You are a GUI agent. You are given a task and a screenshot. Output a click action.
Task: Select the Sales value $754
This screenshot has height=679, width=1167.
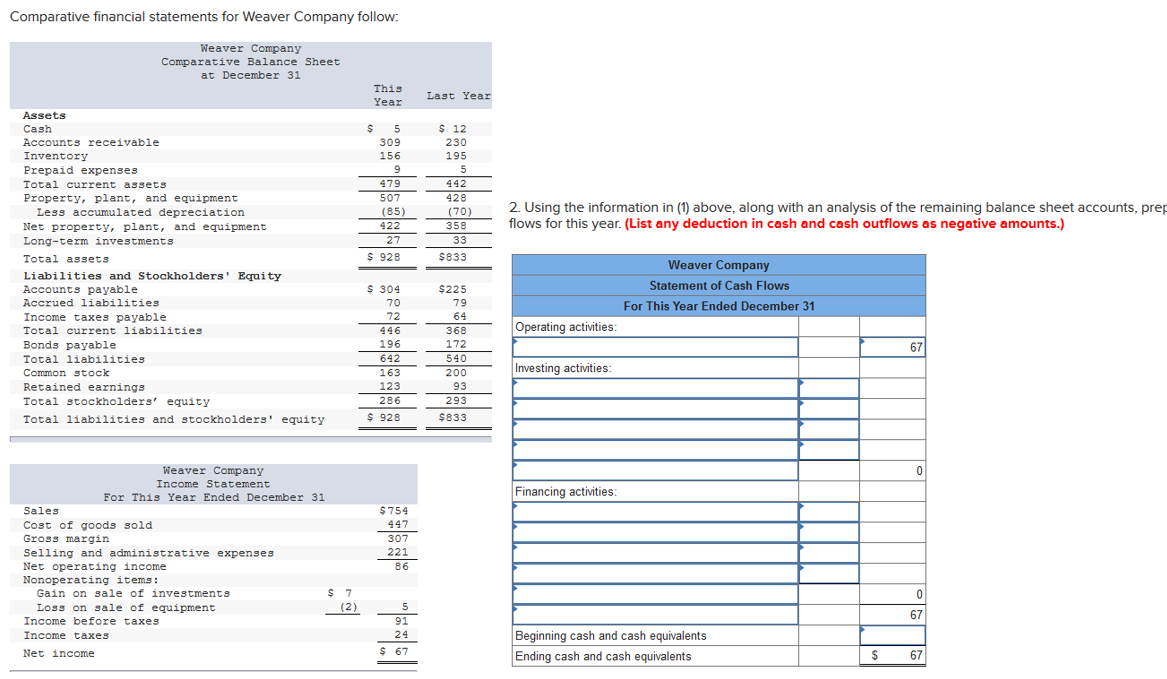pos(394,511)
